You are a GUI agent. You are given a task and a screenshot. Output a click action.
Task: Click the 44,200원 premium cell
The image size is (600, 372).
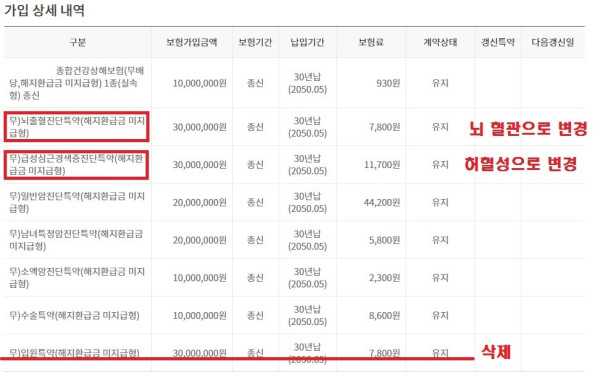tap(382, 202)
